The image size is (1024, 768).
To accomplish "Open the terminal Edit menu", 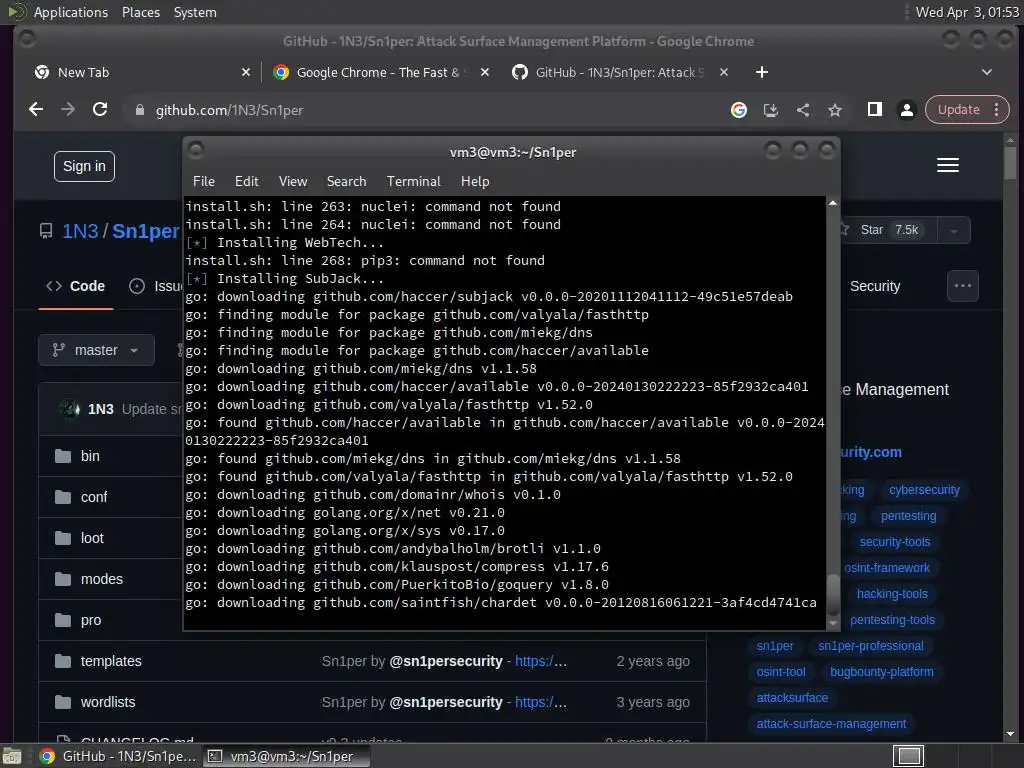I will click(x=246, y=182).
